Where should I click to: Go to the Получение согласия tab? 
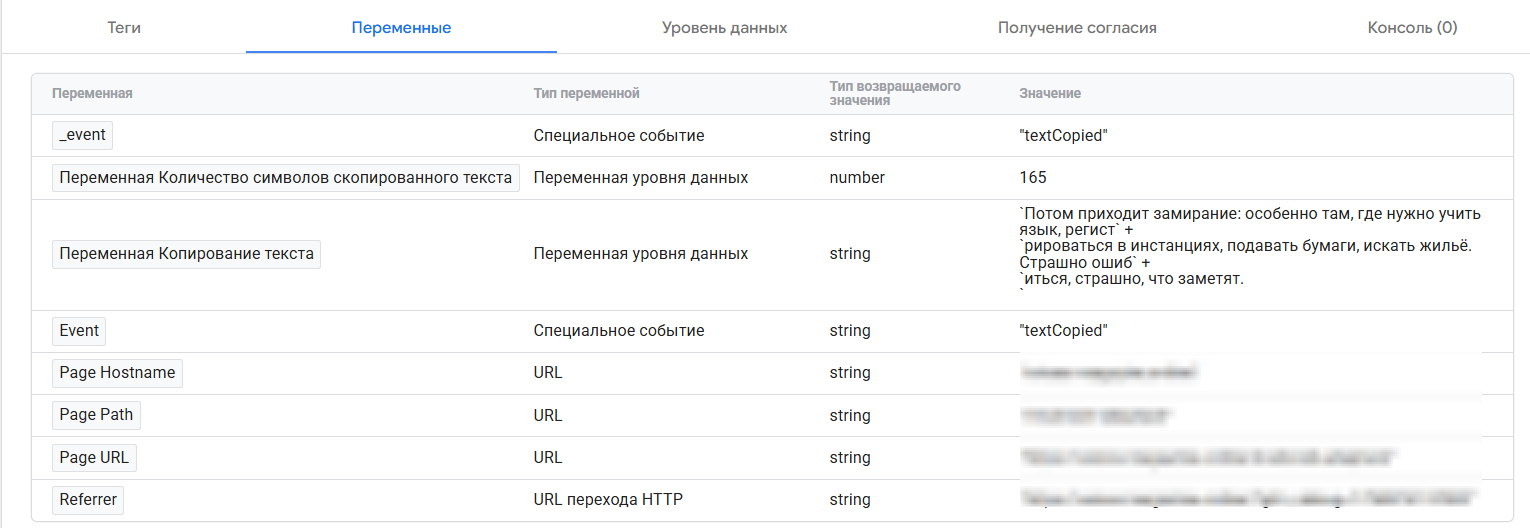tap(1077, 28)
